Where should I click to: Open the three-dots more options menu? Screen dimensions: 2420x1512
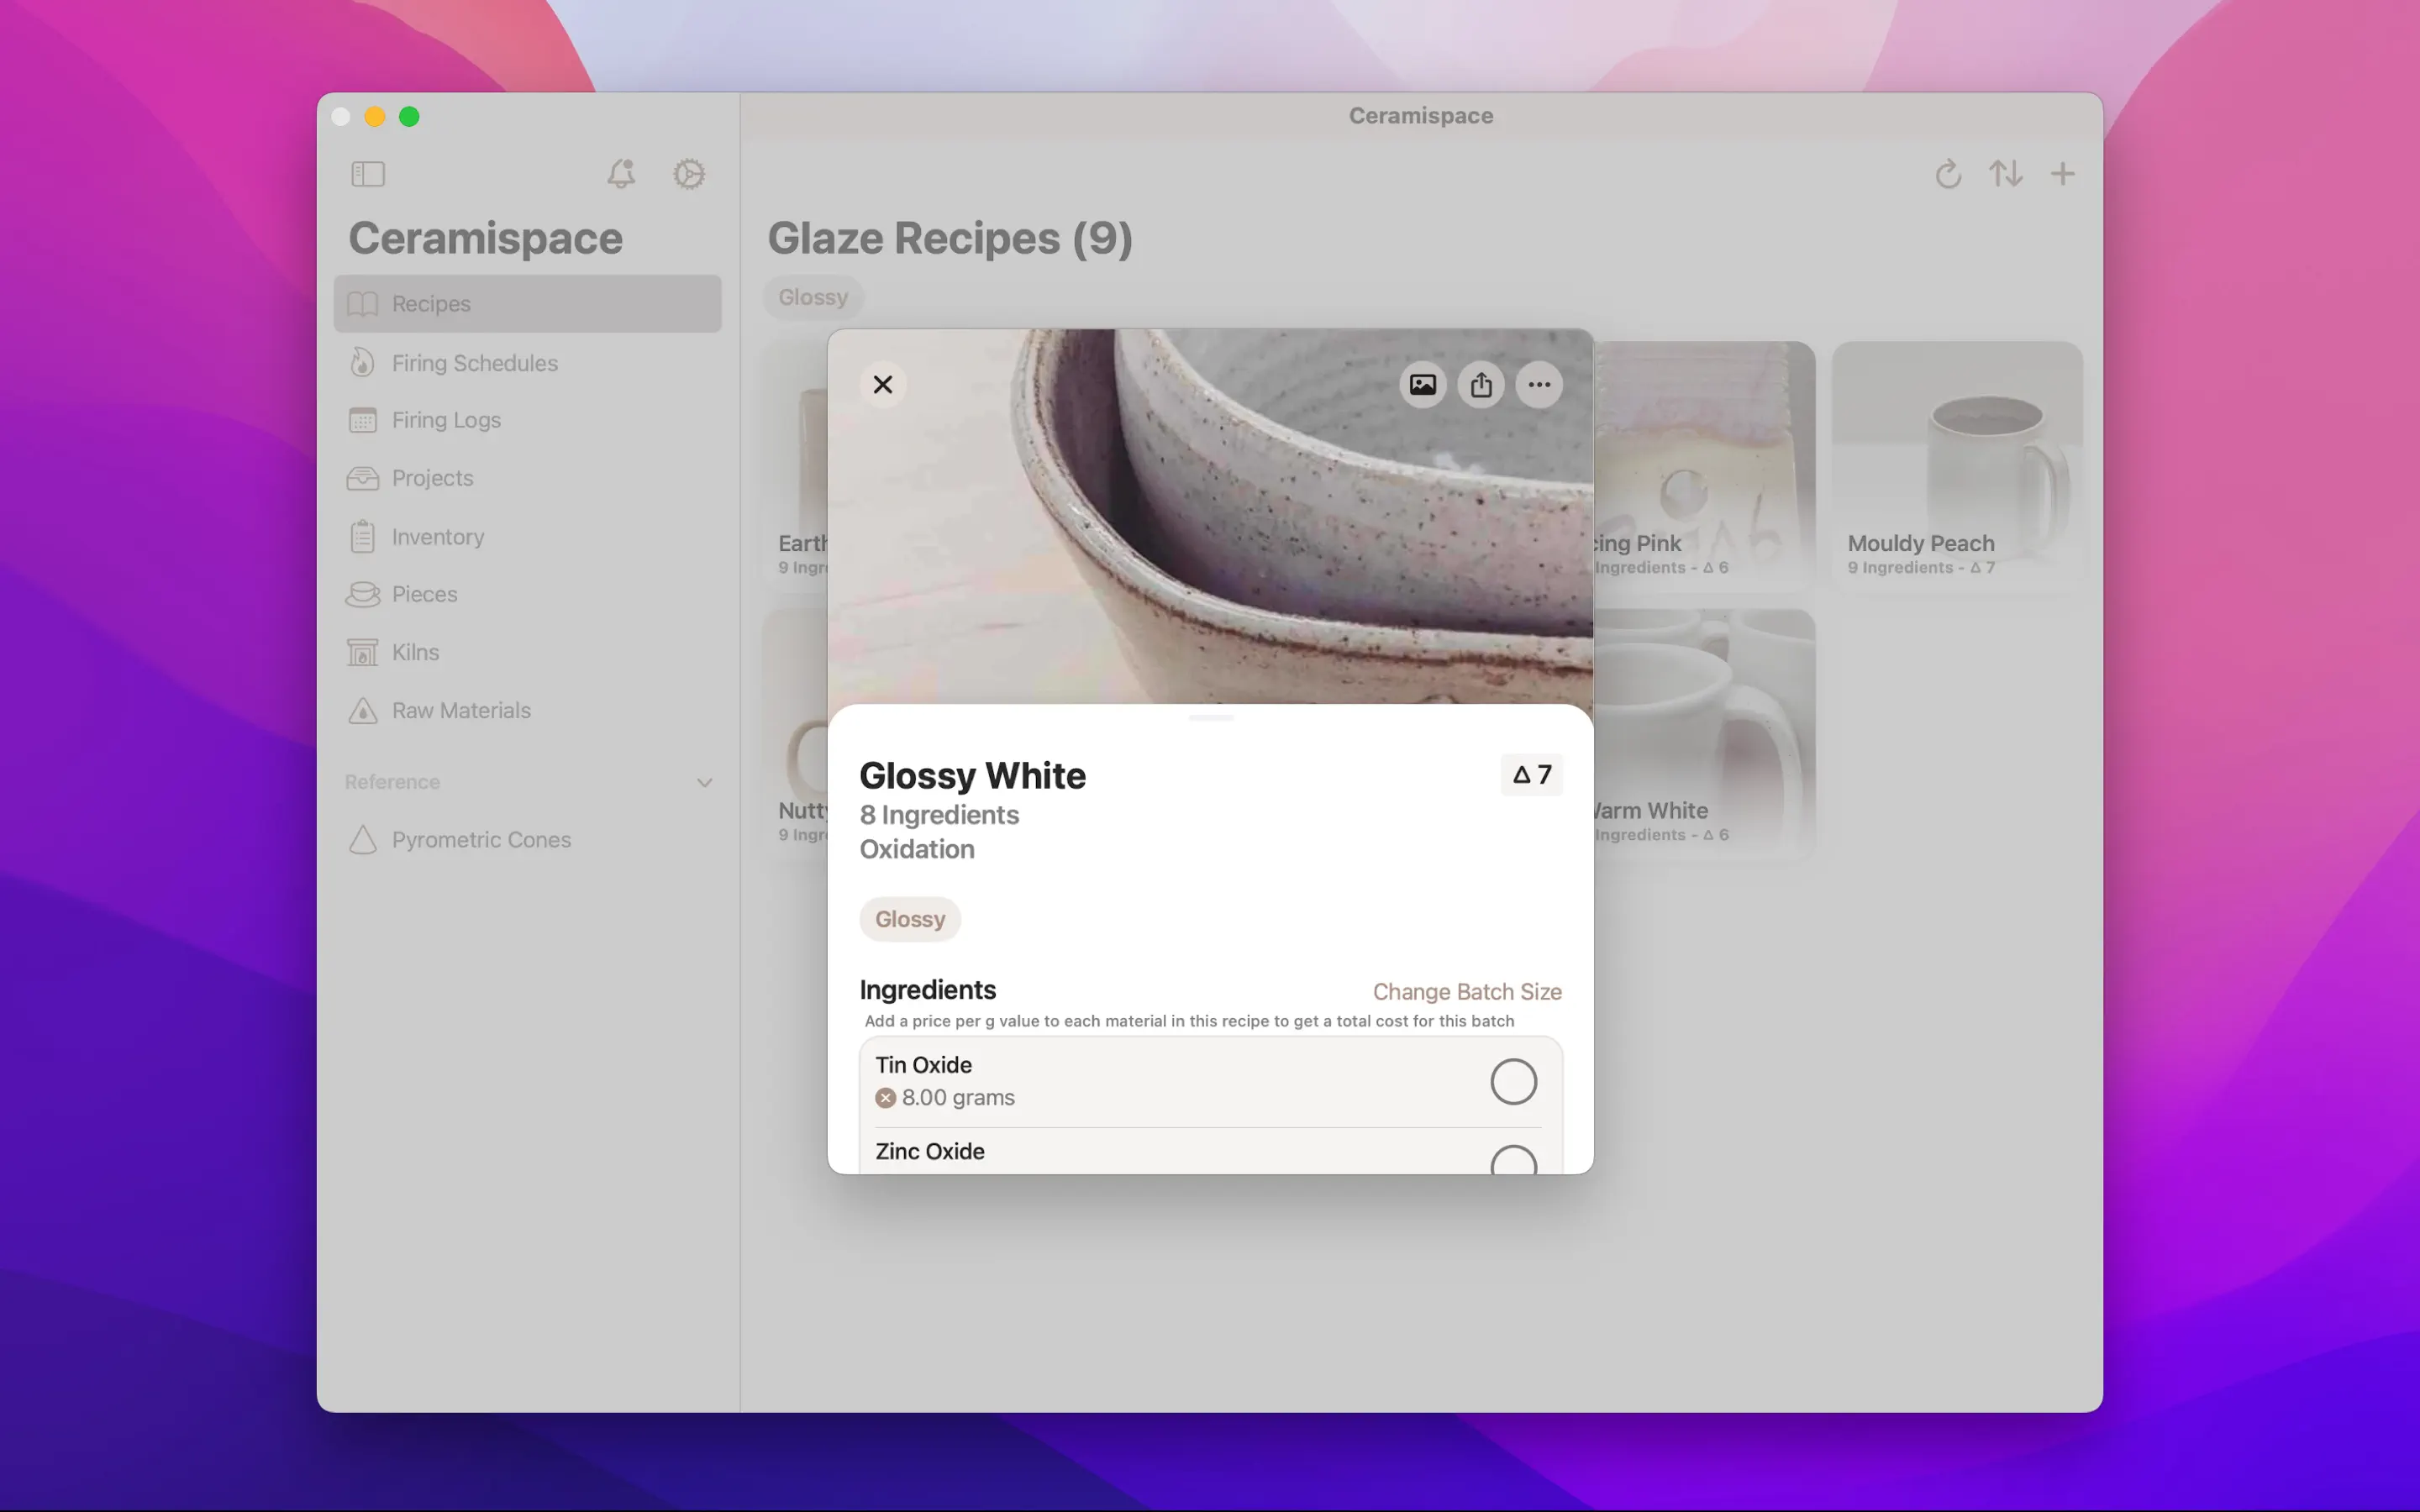pos(1539,385)
